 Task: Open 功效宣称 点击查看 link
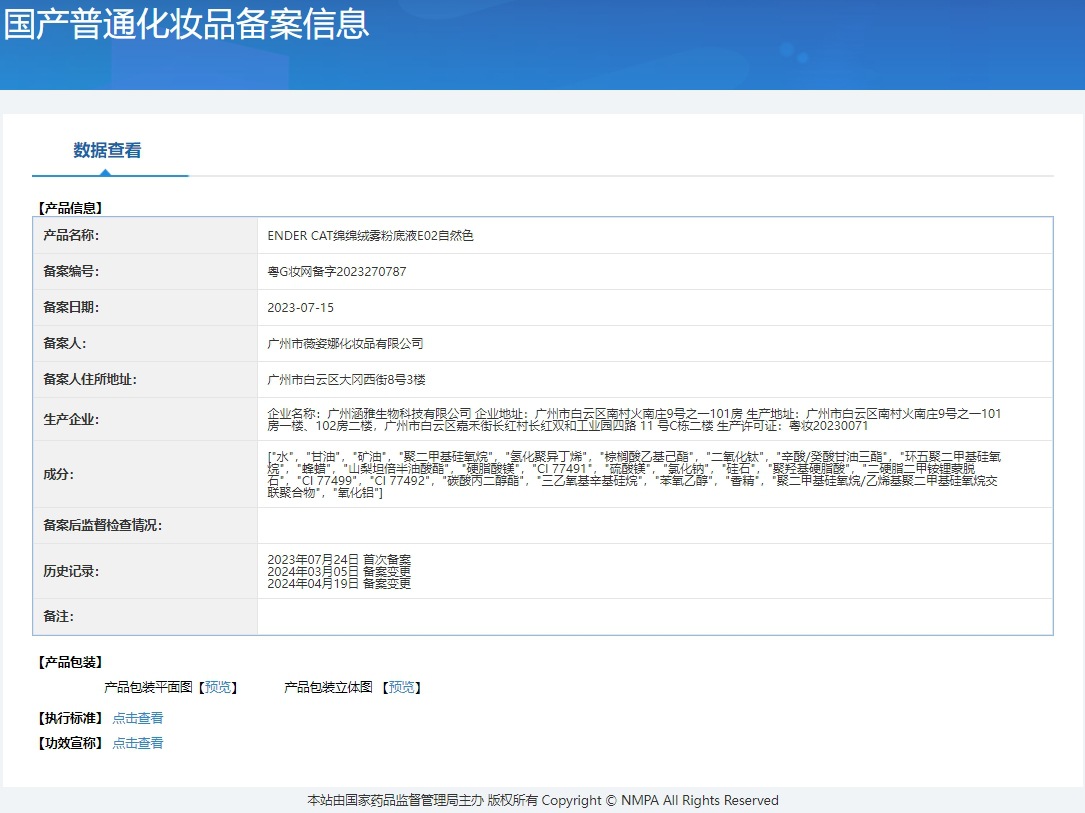pos(138,743)
